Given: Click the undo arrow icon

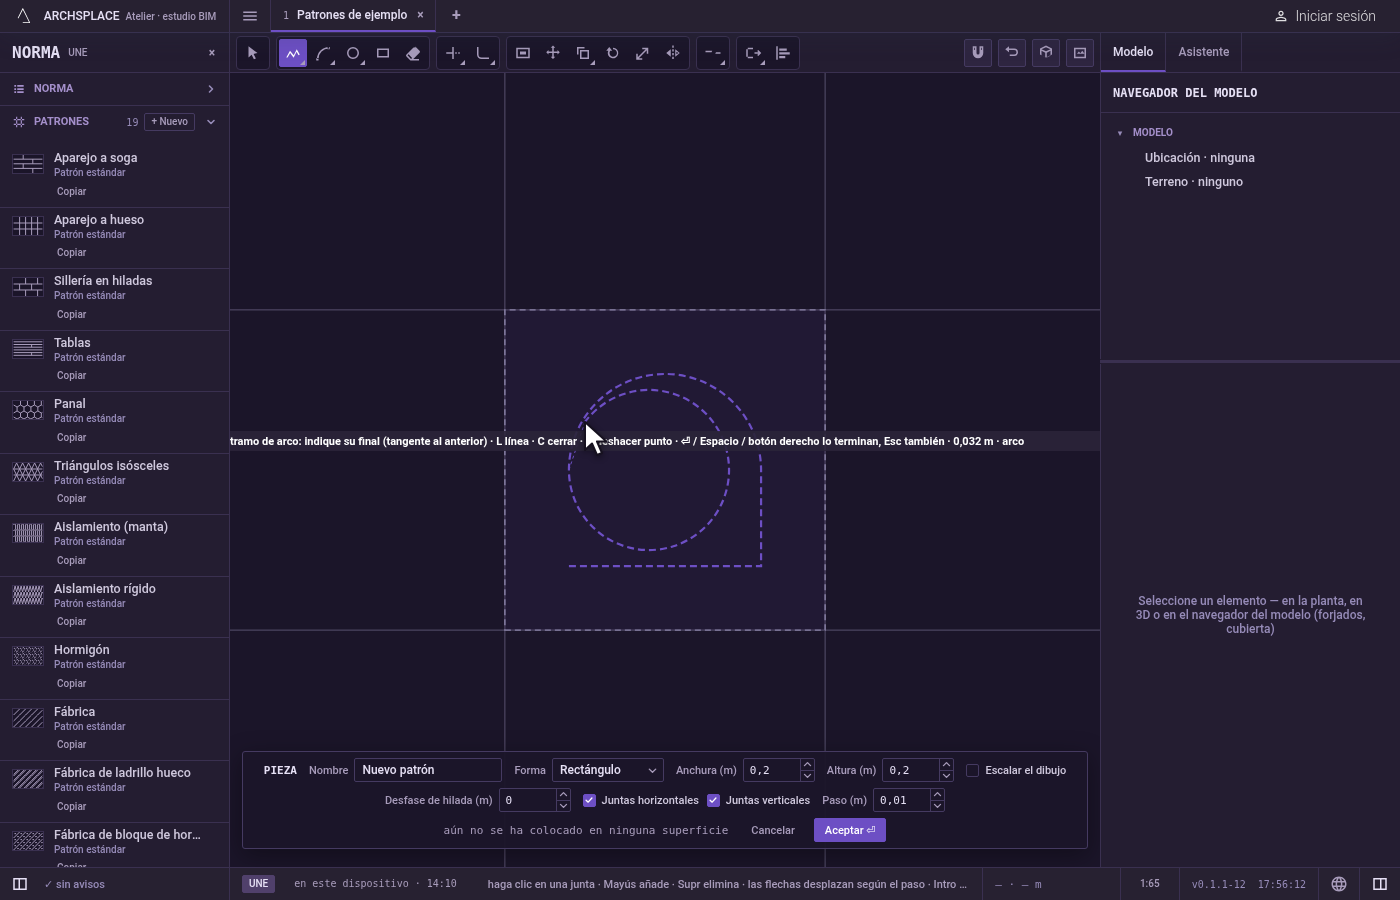Looking at the screenshot, I should point(1012,52).
